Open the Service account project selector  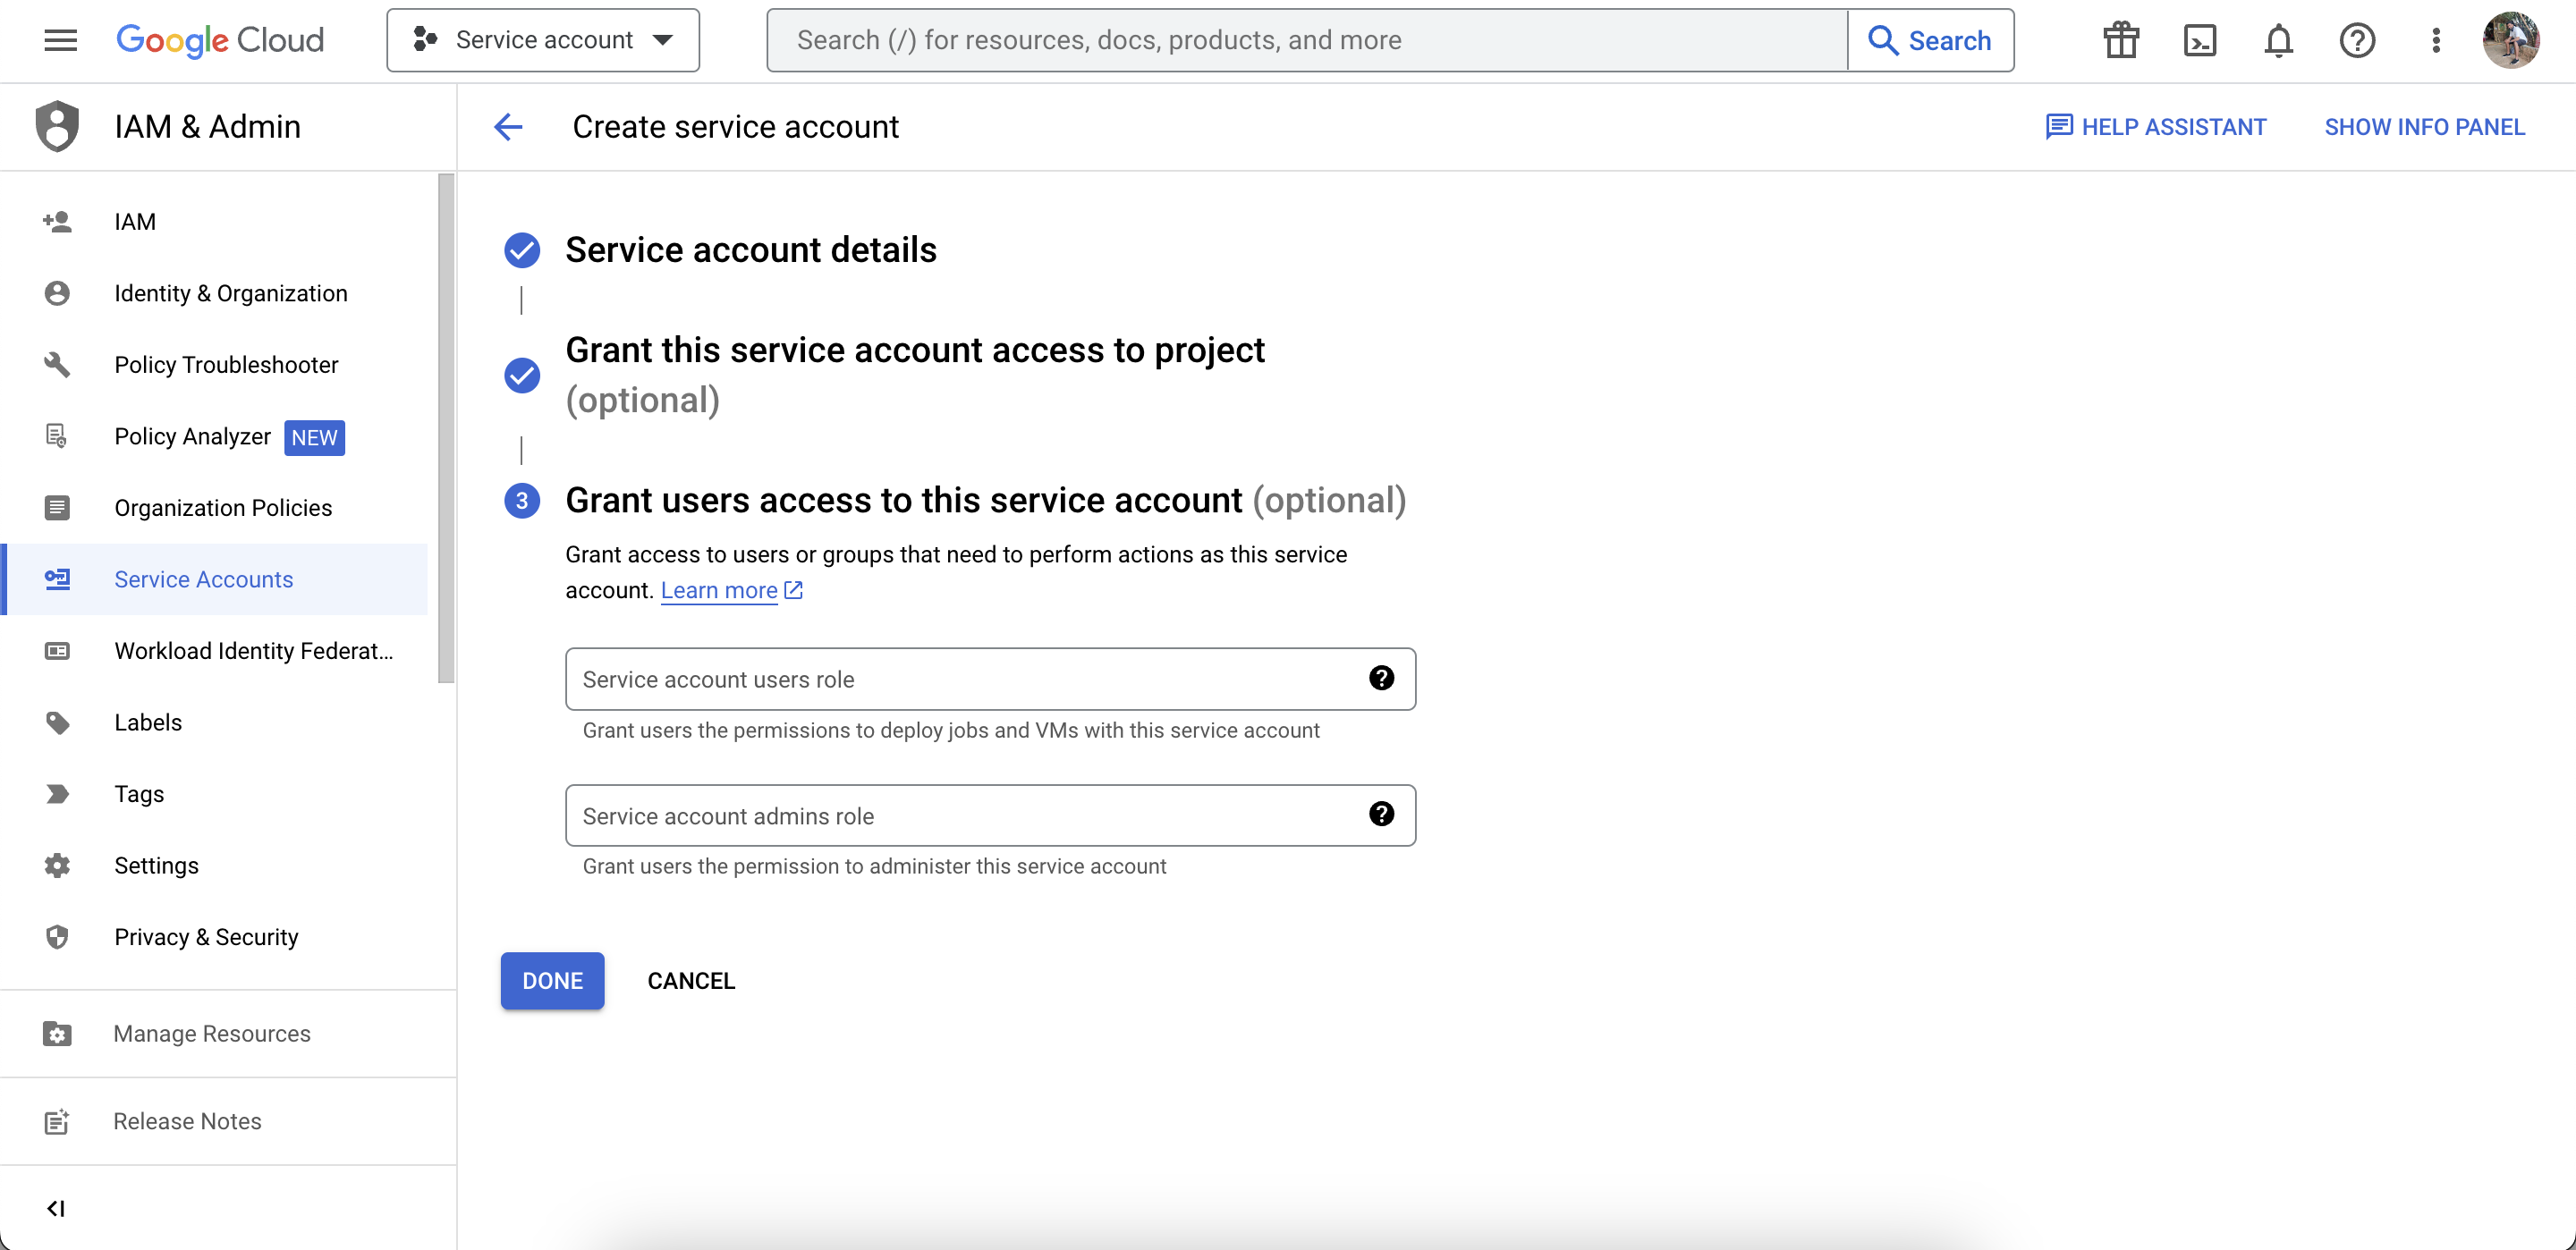543,40
